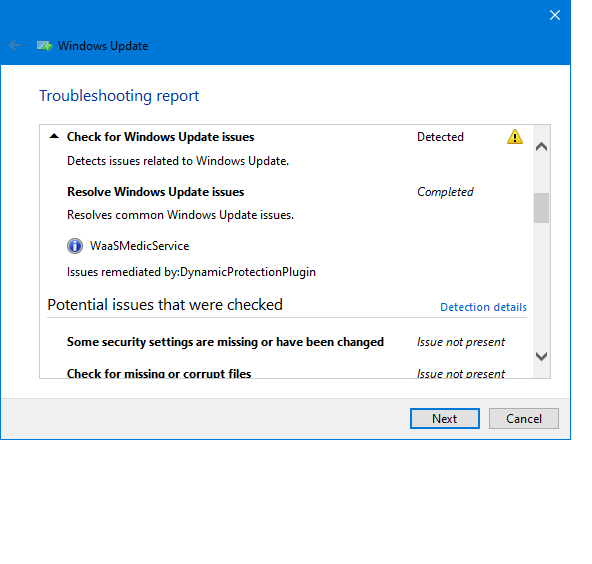This screenshot has height=564, width=592.
Task: Collapse the Check for Windows Update issues section
Action: [54, 136]
